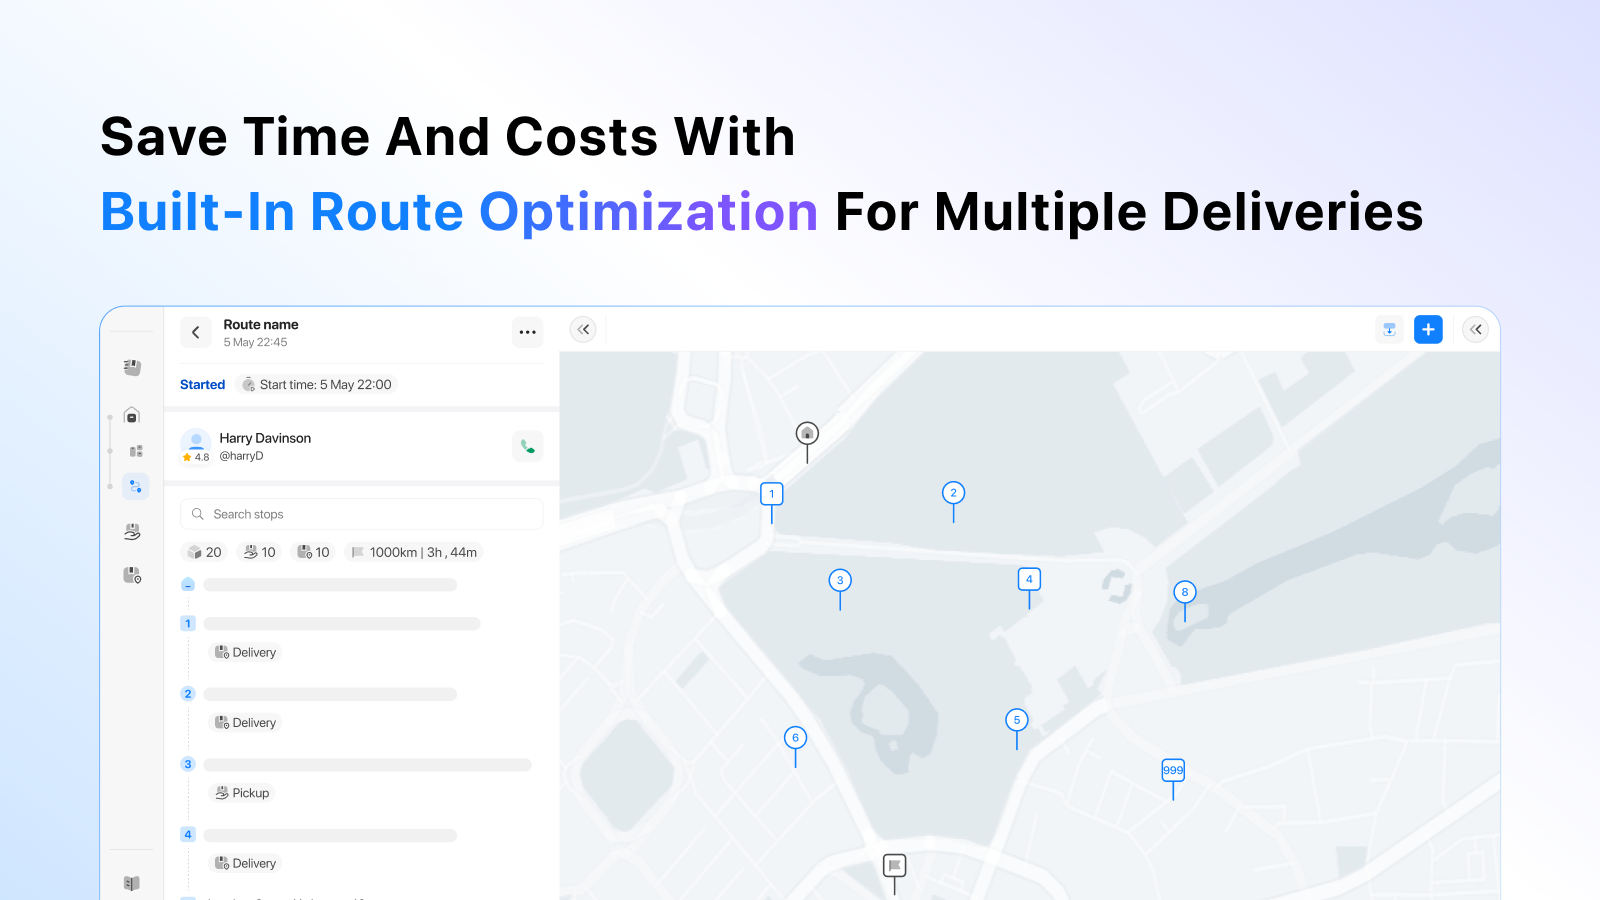Select stop number 2 badge in the stops list
This screenshot has width=1600, height=900.
coord(188,694)
